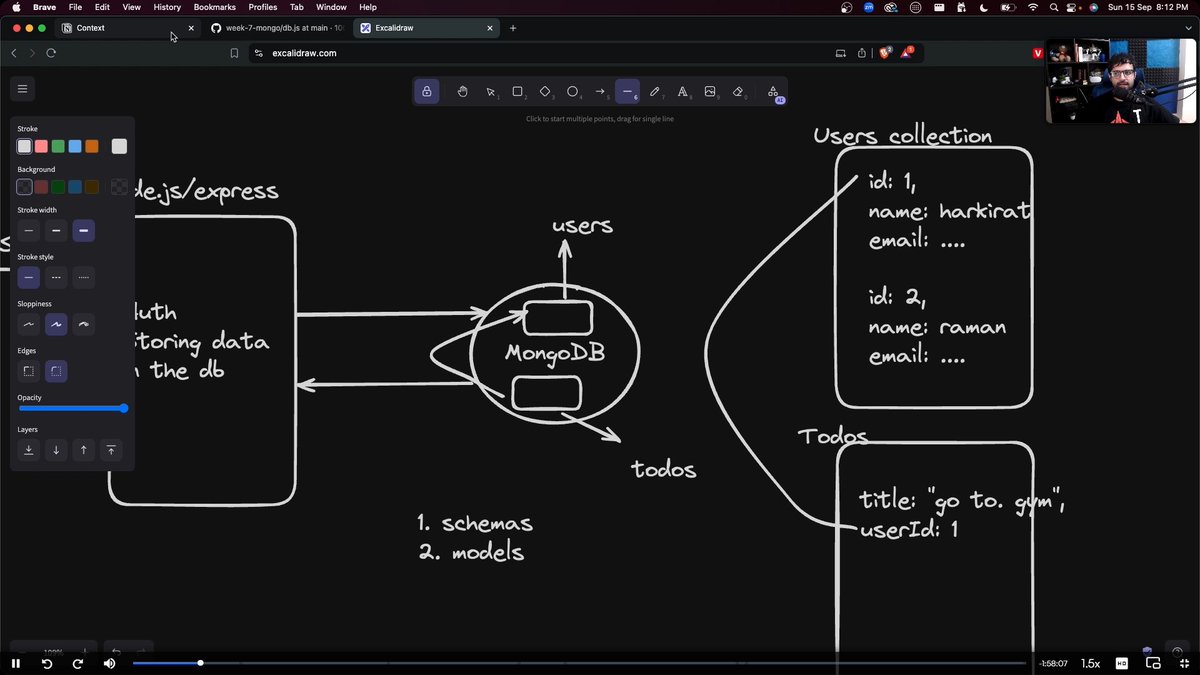The height and width of the screenshot is (675, 1200).
Task: Pick the blue stroke color
Action: click(x=75, y=146)
